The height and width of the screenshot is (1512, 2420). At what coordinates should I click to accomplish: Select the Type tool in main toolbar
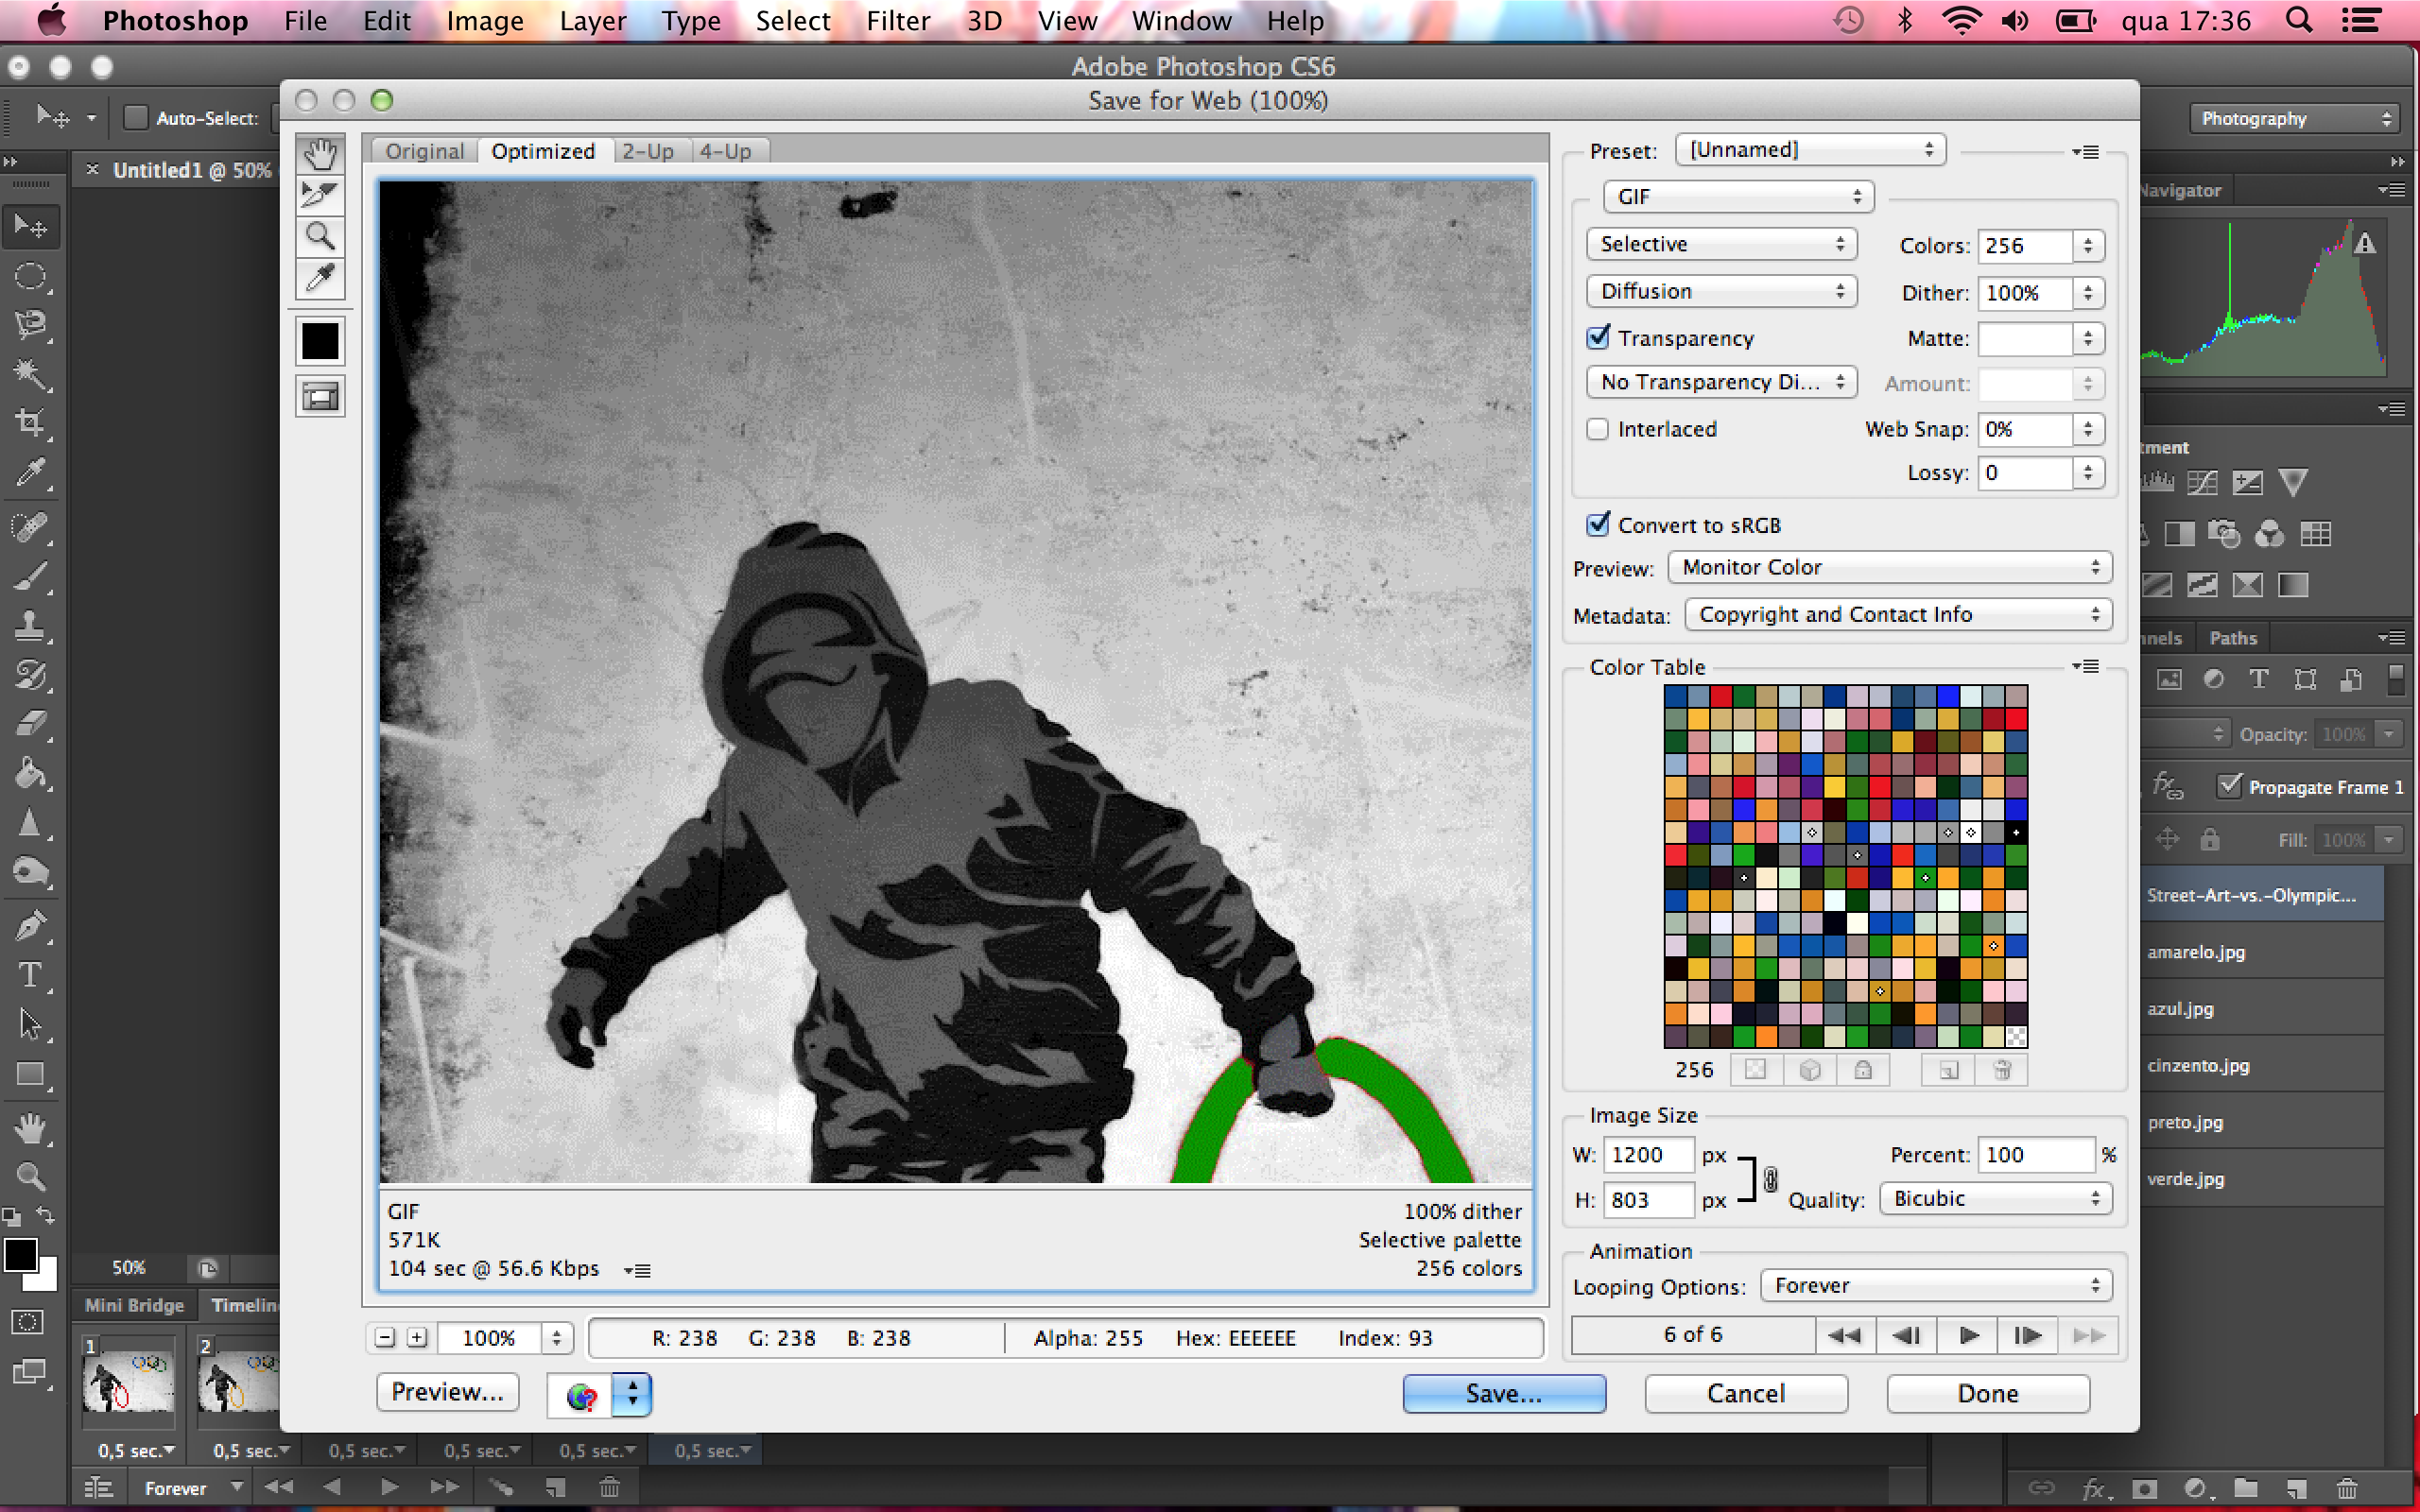tap(30, 975)
